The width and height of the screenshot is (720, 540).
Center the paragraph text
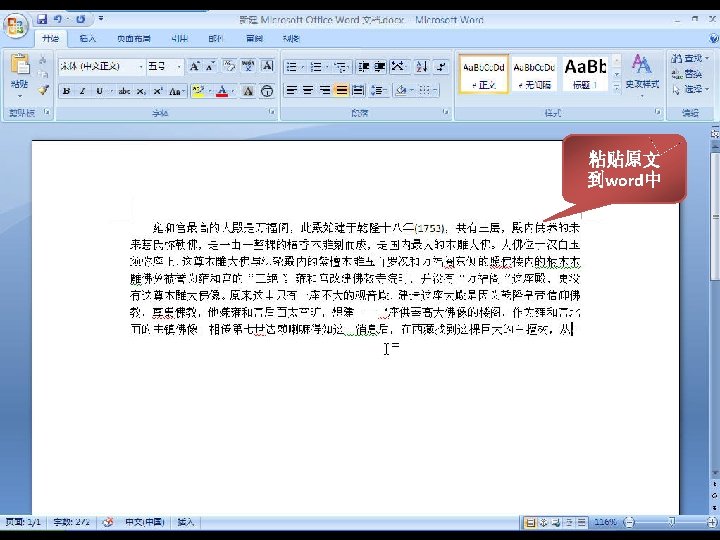(x=308, y=90)
